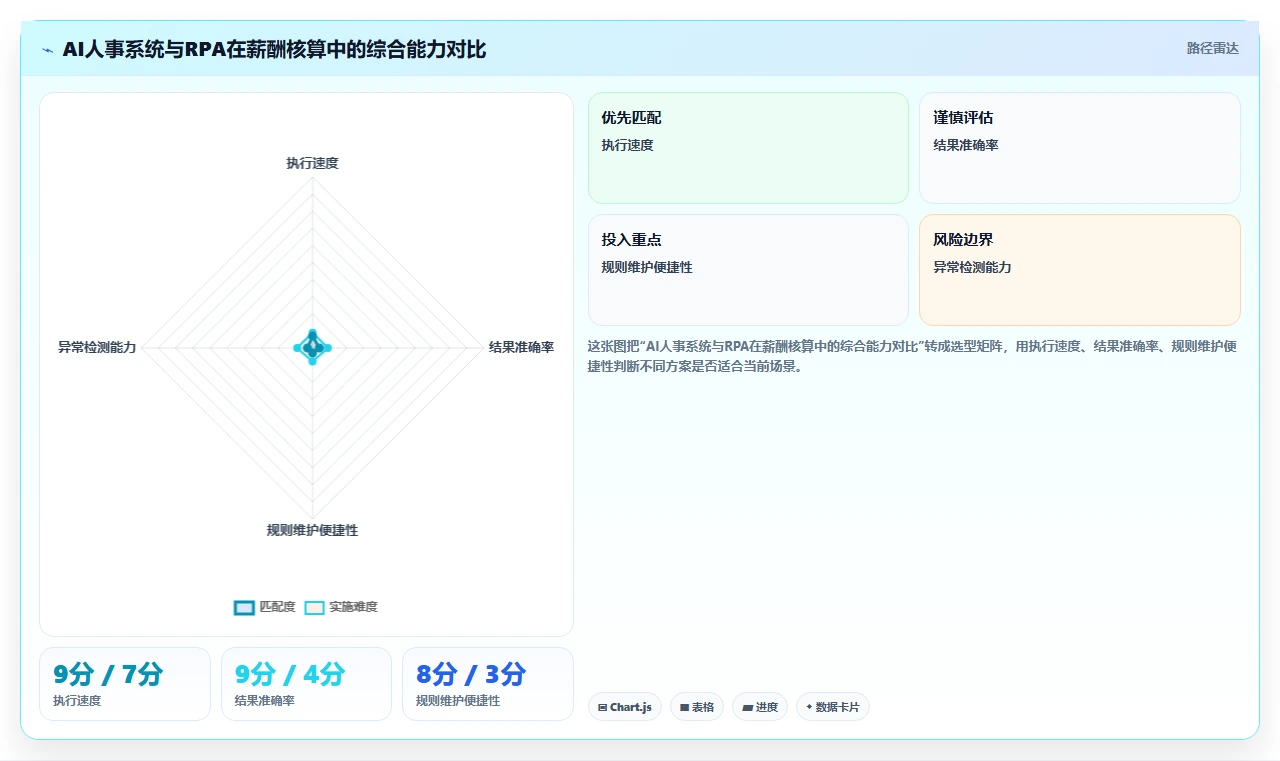Click the 8分 / 3分 score value

[x=471, y=674]
